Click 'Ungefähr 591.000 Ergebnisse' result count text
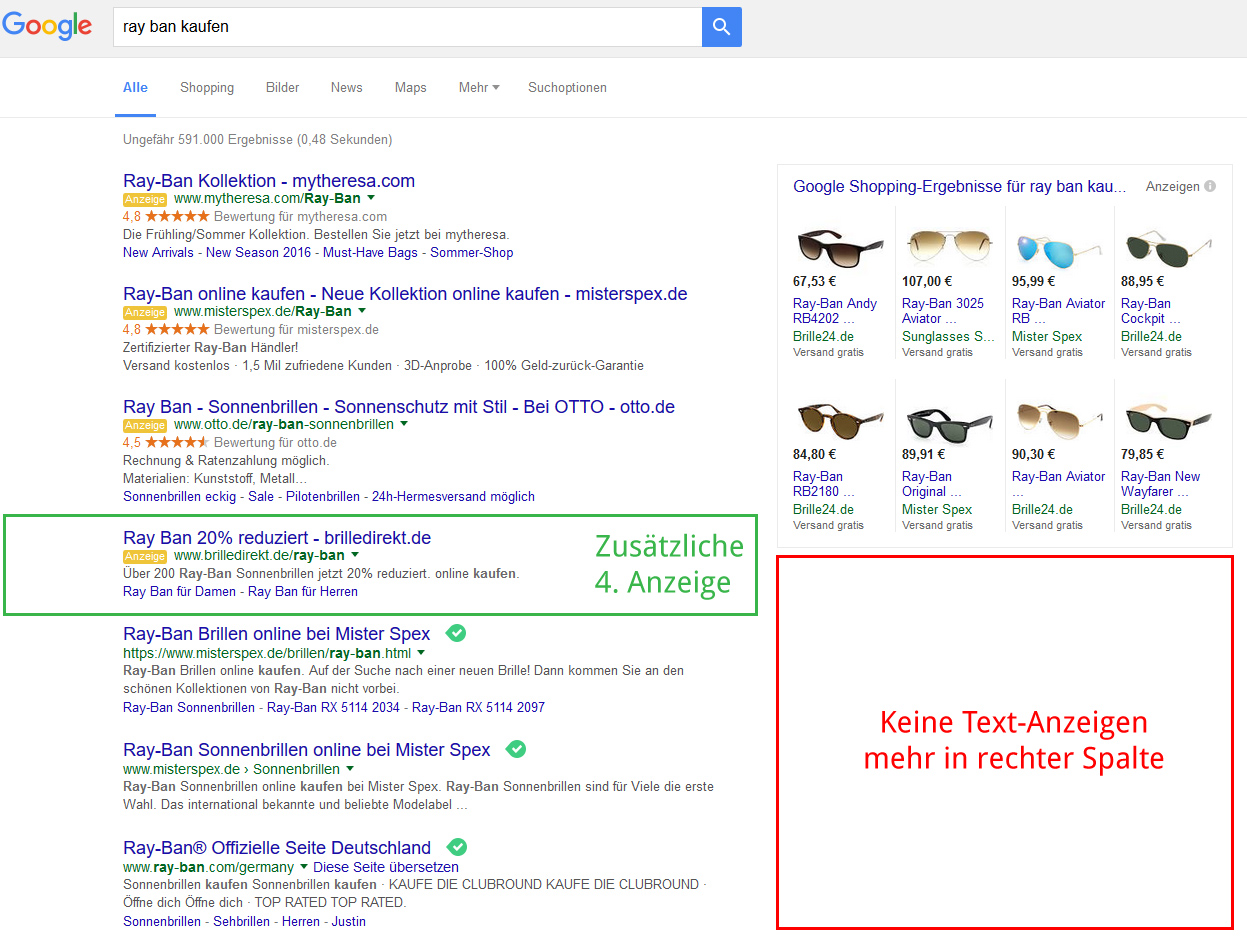1247x942 pixels. [258, 140]
